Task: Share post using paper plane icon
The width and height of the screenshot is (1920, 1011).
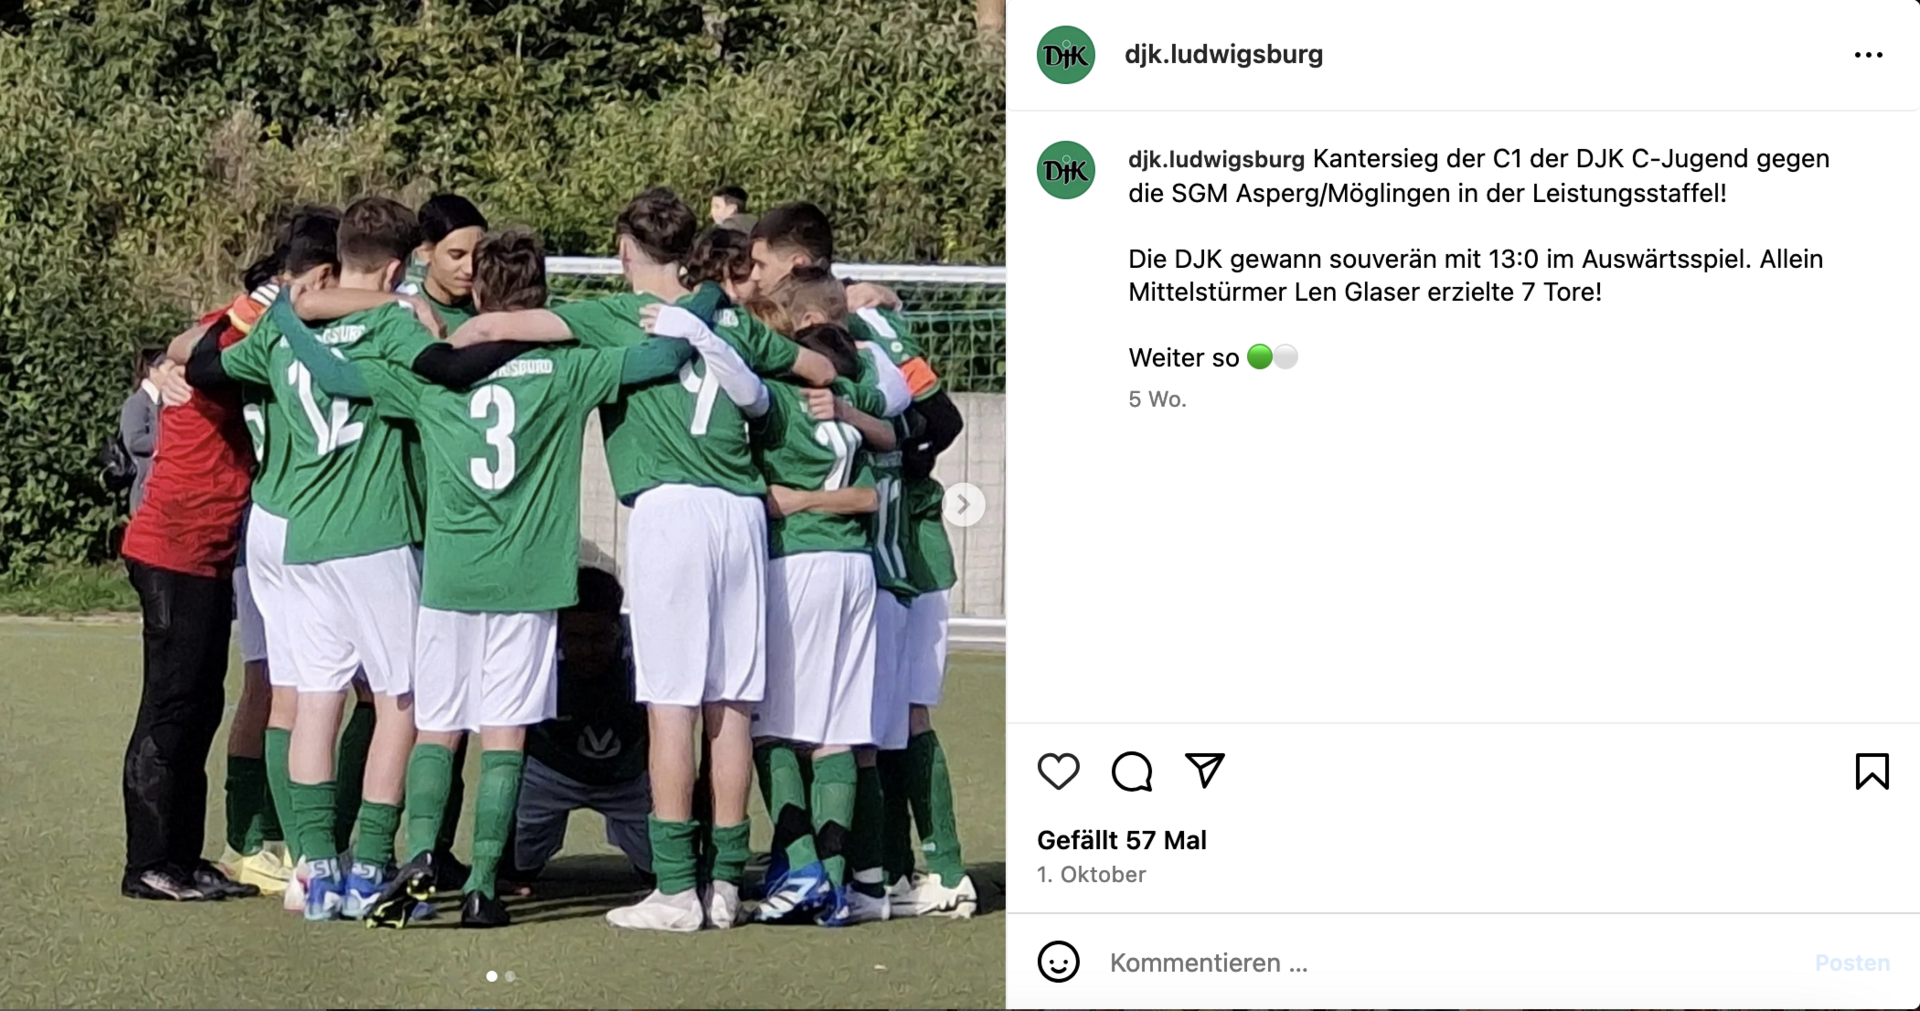Action: [1205, 771]
